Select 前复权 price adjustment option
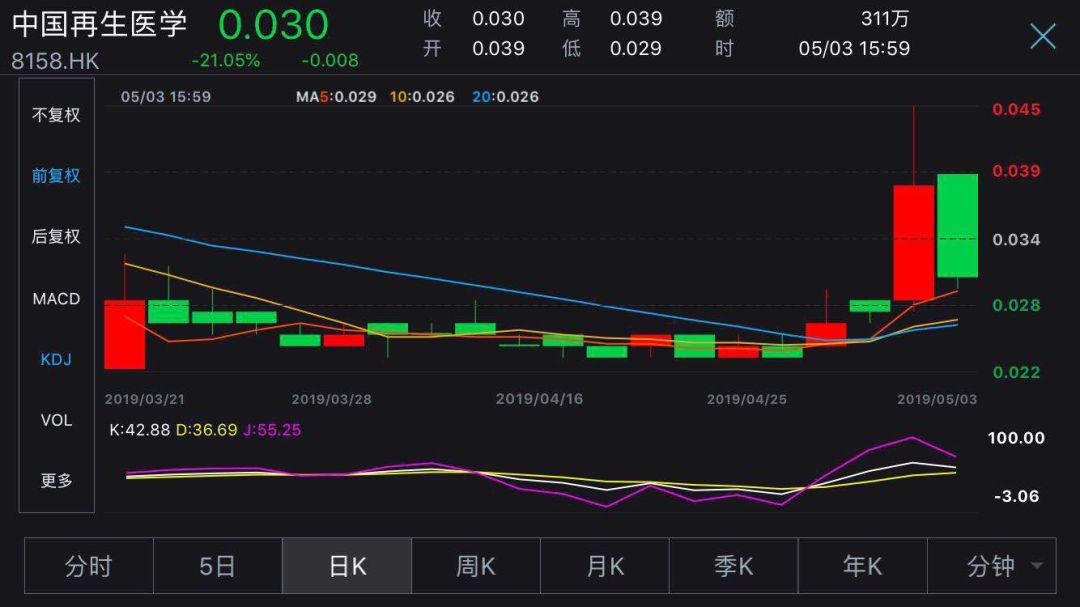The height and width of the screenshot is (607, 1080). (56, 176)
